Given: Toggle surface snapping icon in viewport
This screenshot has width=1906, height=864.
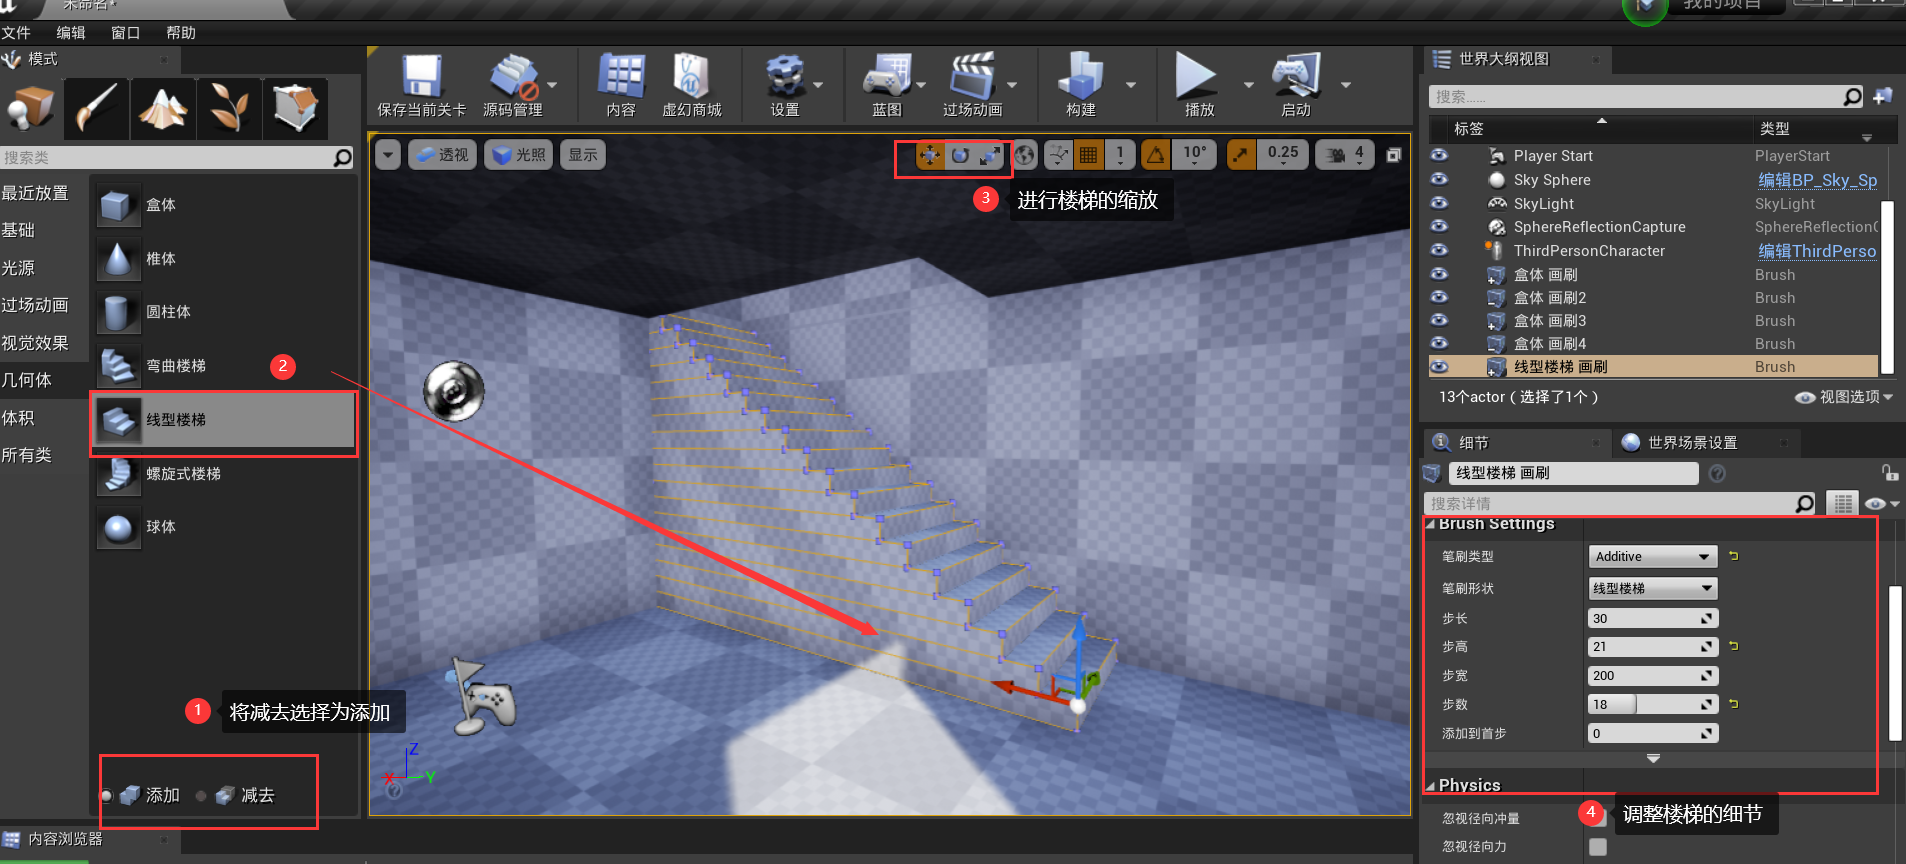Looking at the screenshot, I should [x=1058, y=155].
